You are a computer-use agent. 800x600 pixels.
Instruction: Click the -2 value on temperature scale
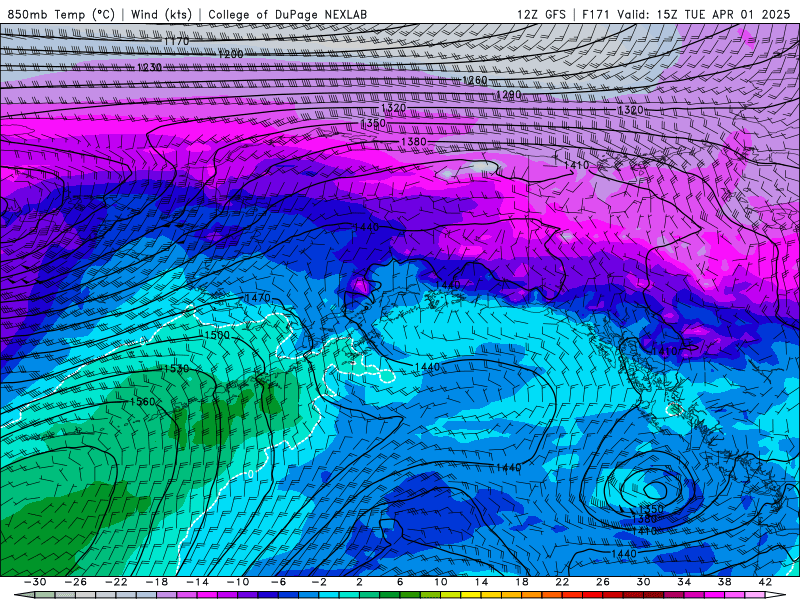pos(319,582)
